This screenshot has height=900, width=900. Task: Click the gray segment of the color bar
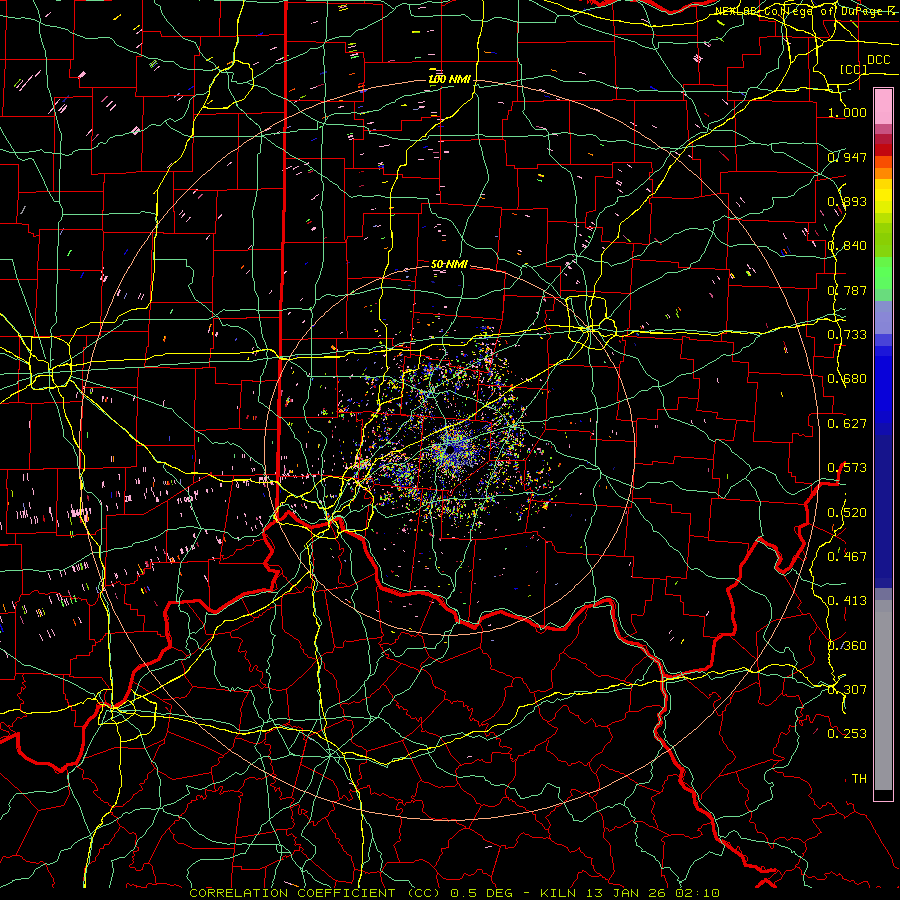[x=883, y=695]
